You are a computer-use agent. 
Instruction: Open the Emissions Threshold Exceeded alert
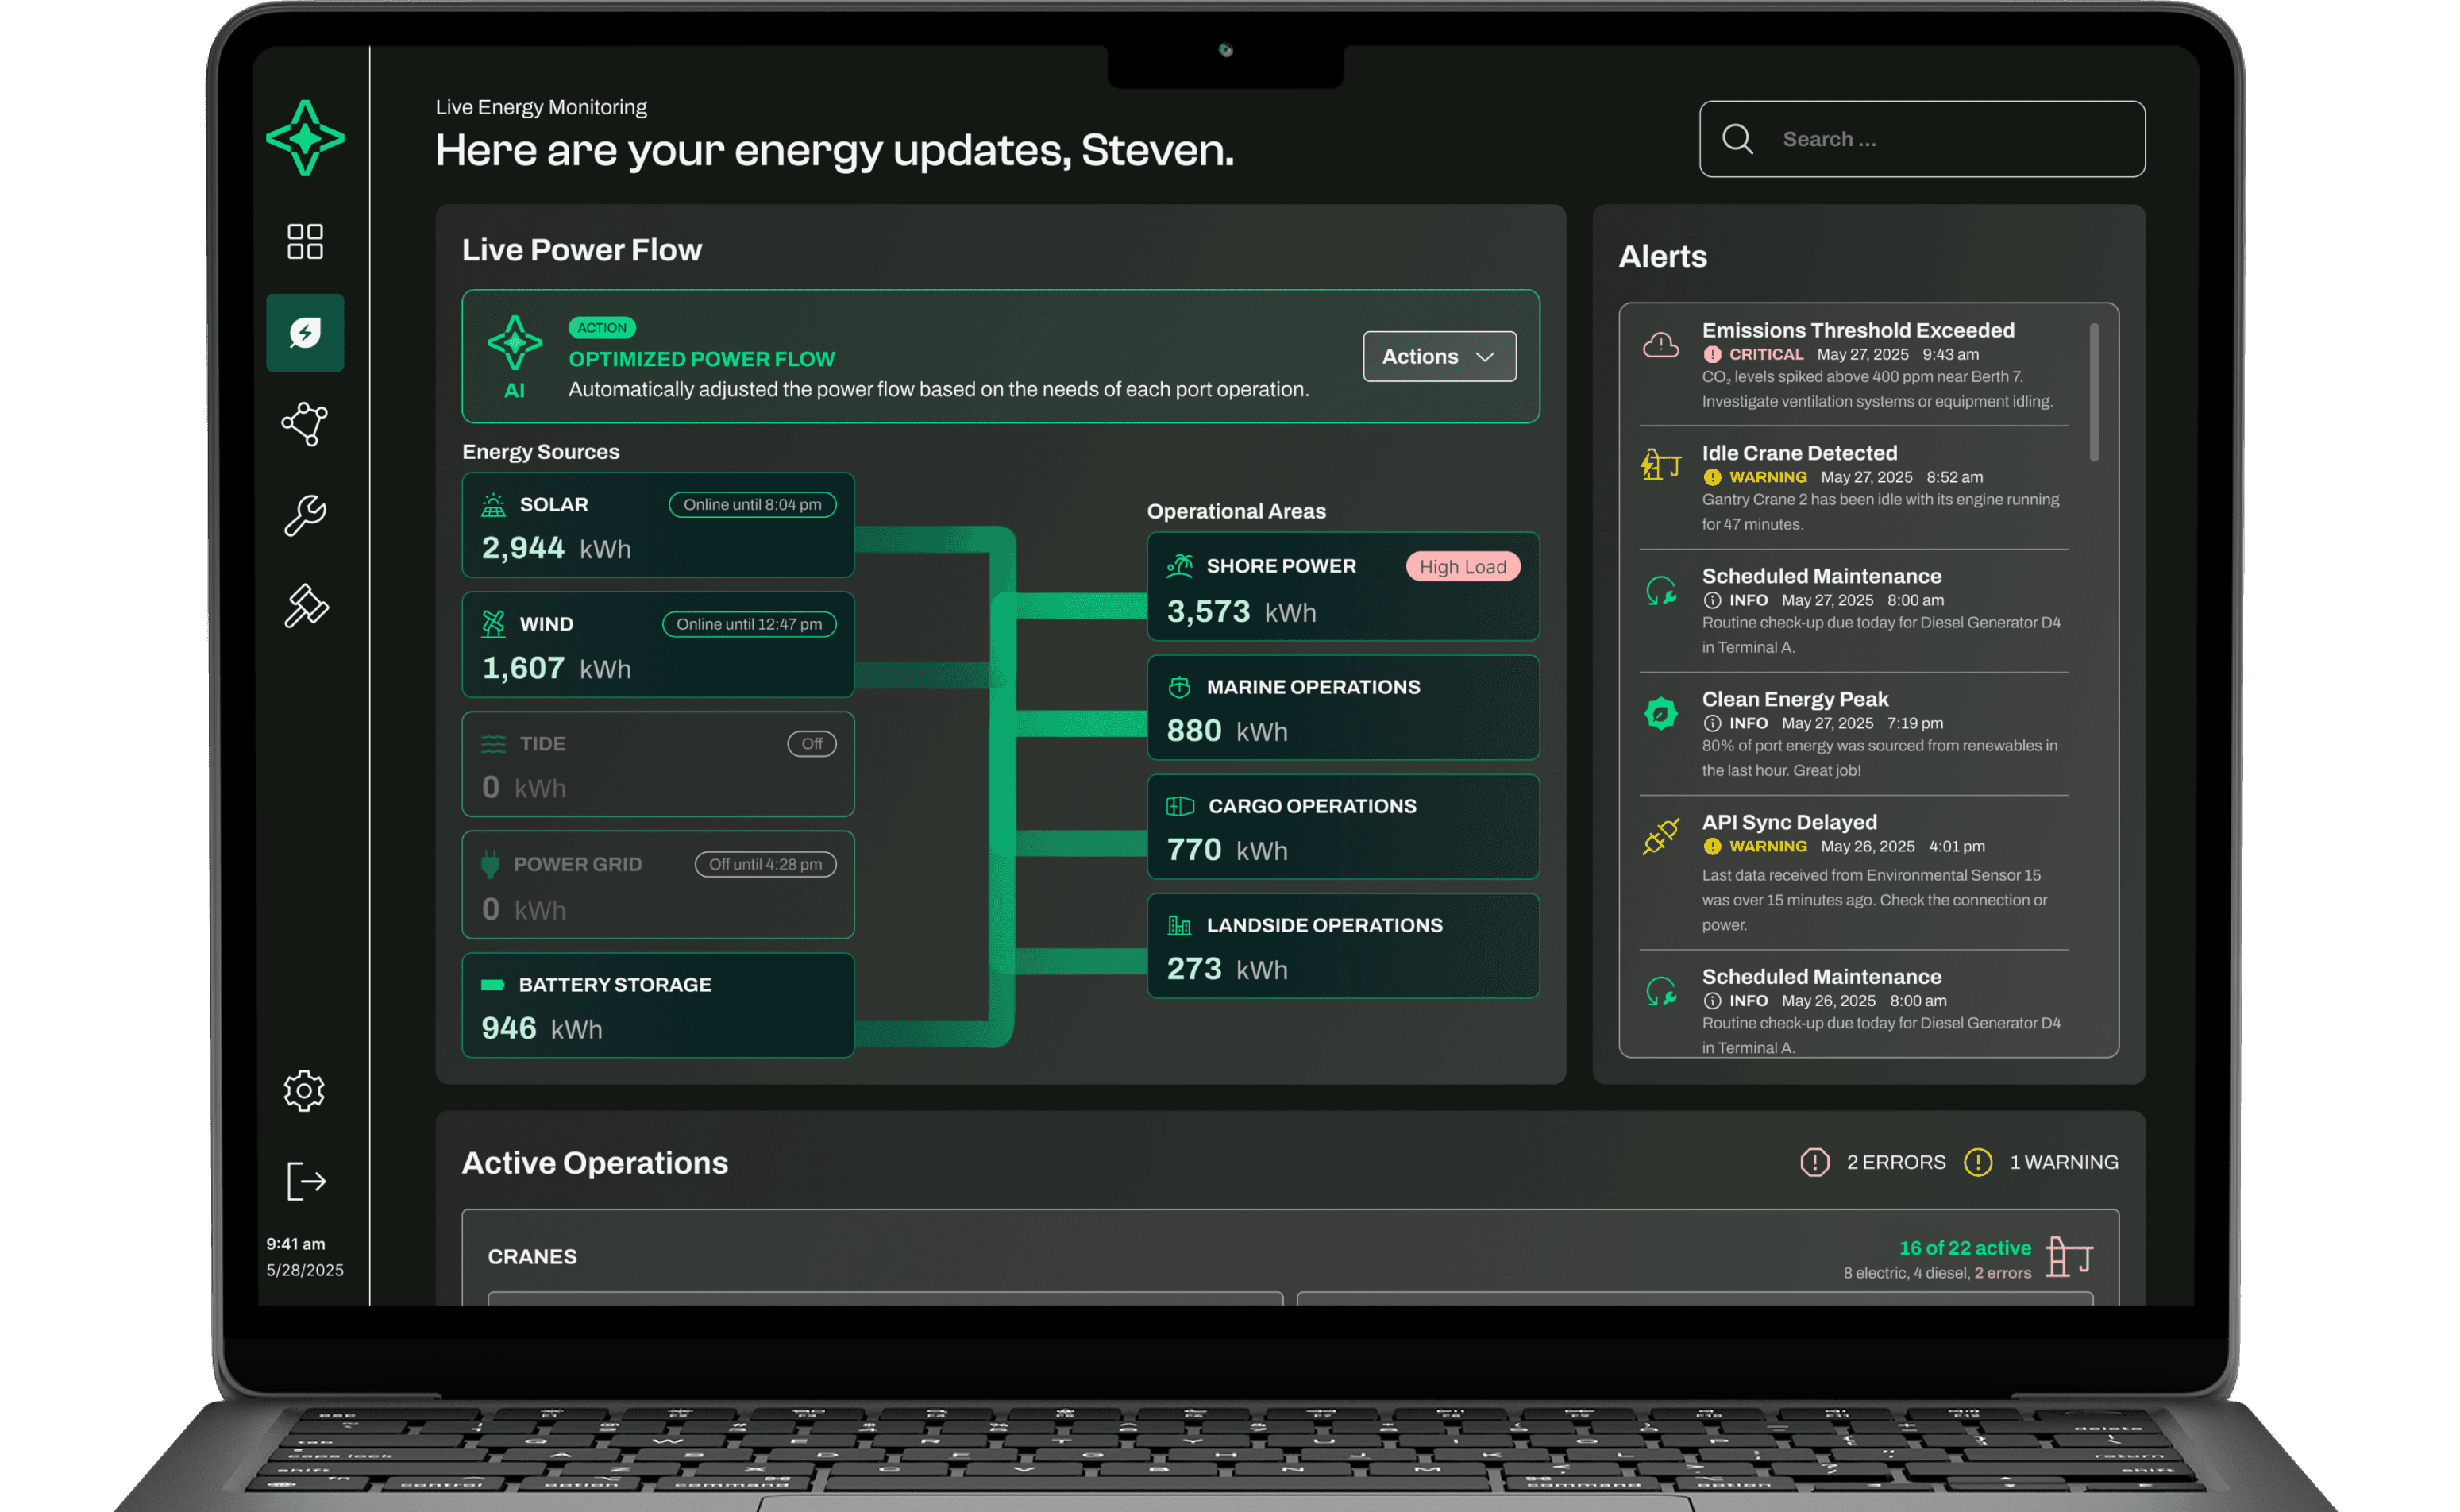coord(1857,330)
